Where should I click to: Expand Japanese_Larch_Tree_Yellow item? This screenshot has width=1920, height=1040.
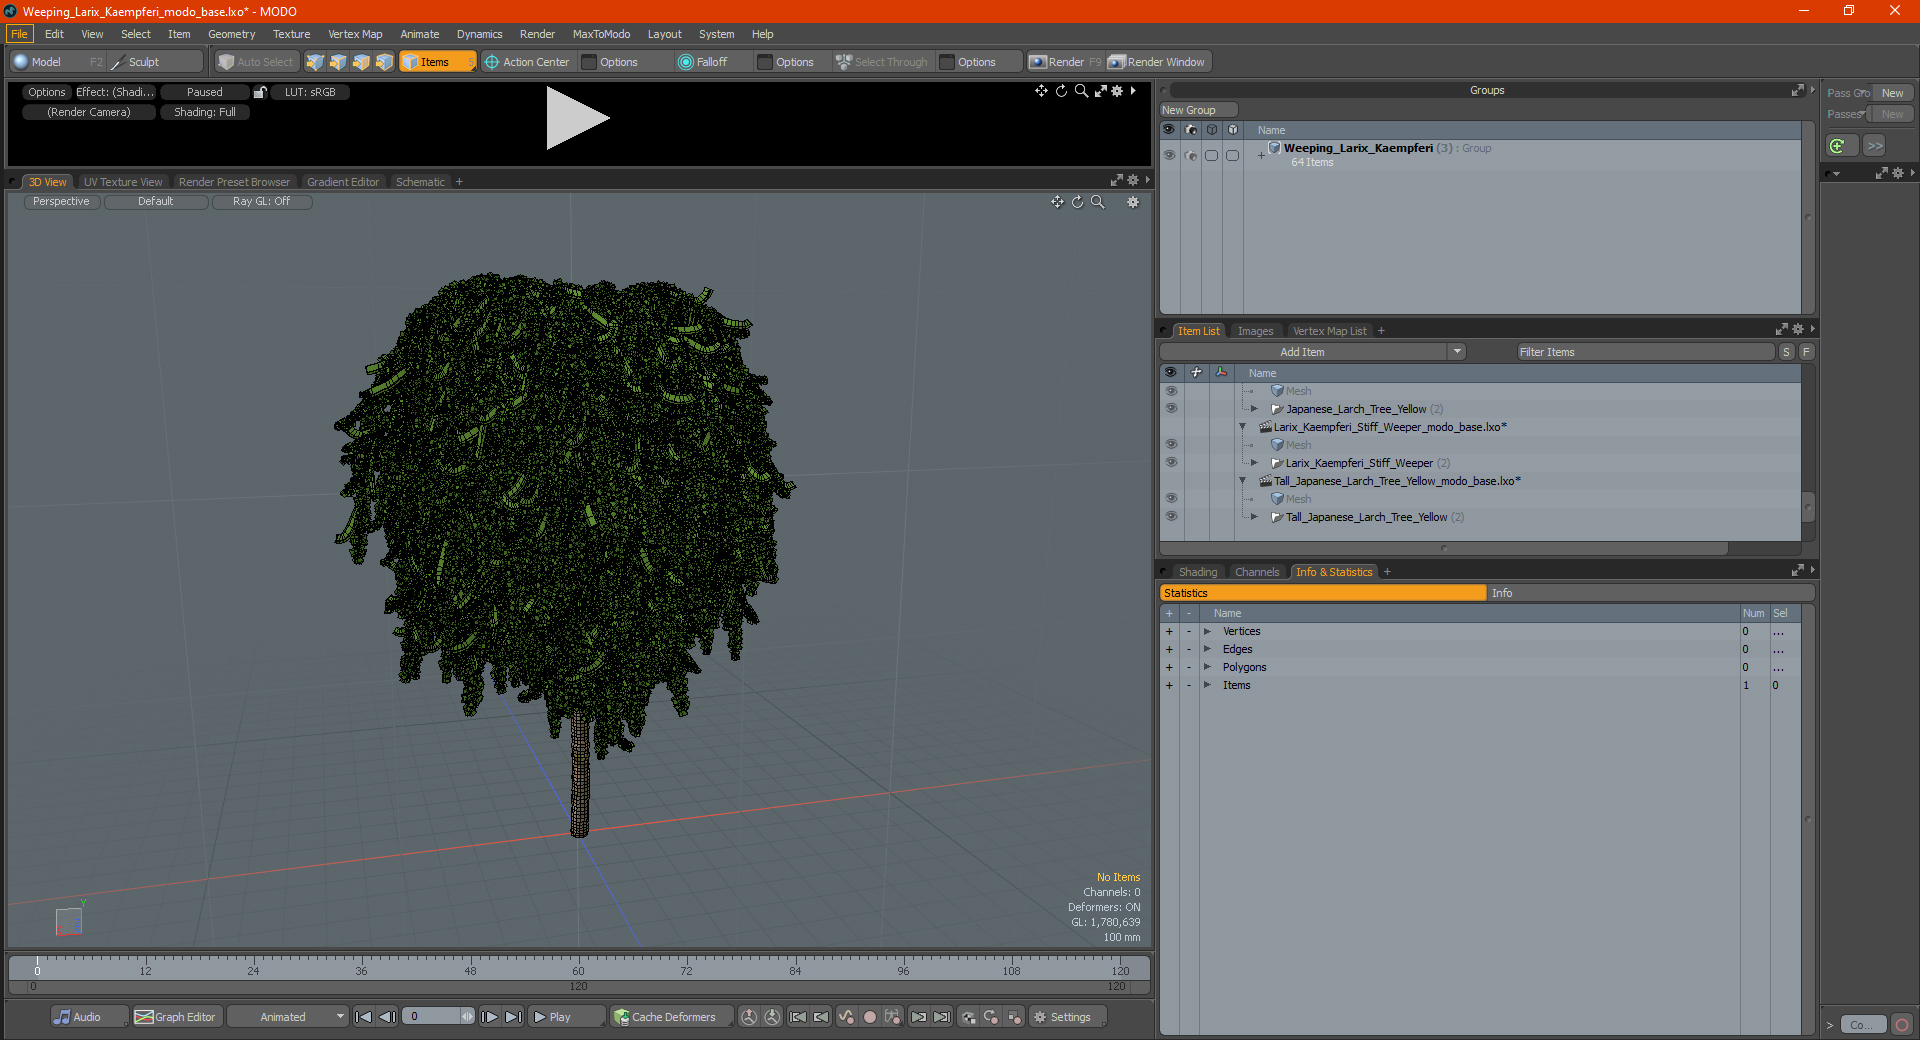tap(1254, 409)
